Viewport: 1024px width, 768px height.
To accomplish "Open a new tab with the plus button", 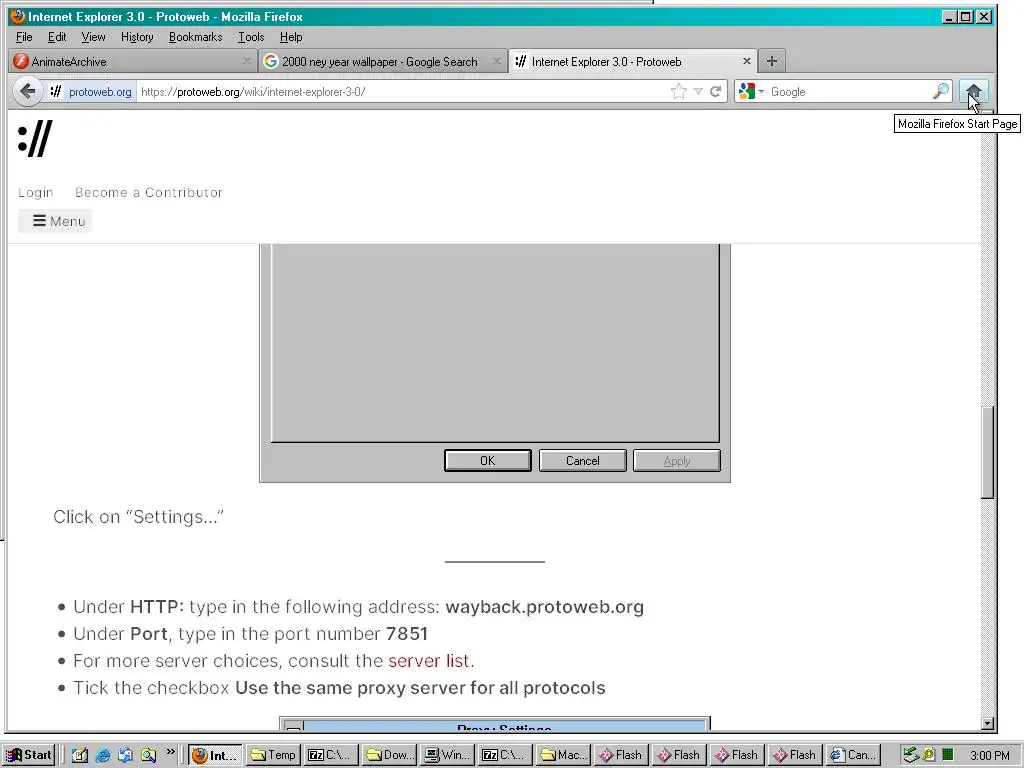I will [x=771, y=61].
